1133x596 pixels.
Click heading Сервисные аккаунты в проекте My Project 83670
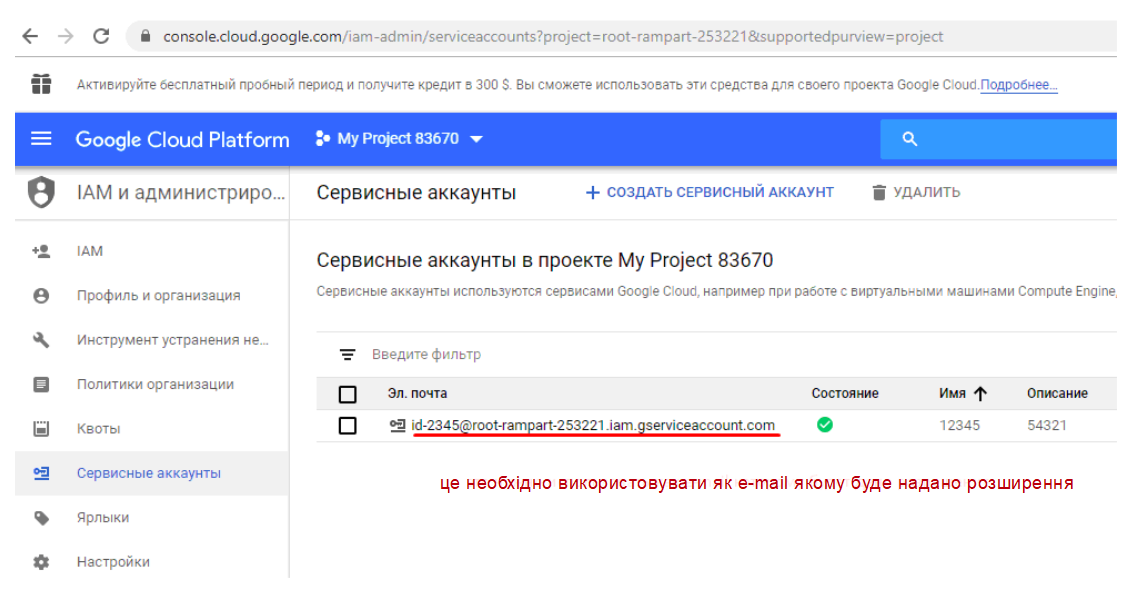coord(545,260)
